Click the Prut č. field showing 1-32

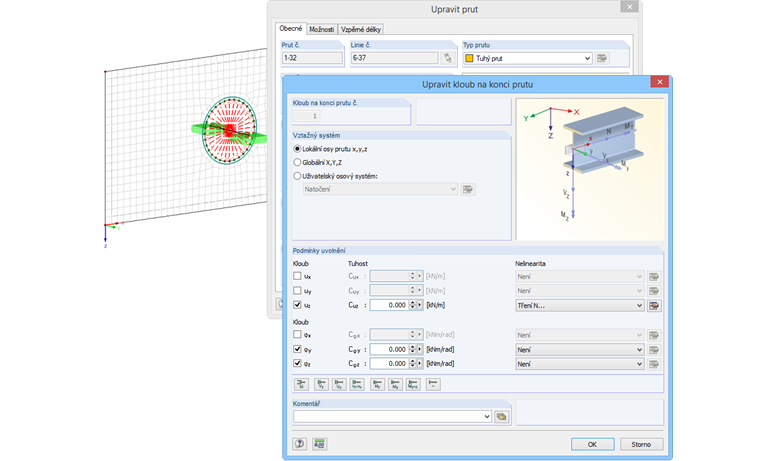(x=312, y=58)
